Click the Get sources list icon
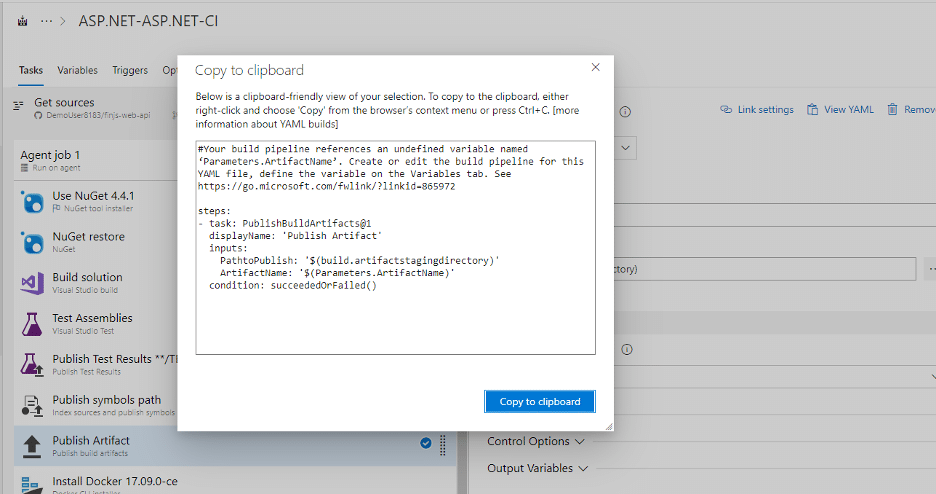 (19, 105)
